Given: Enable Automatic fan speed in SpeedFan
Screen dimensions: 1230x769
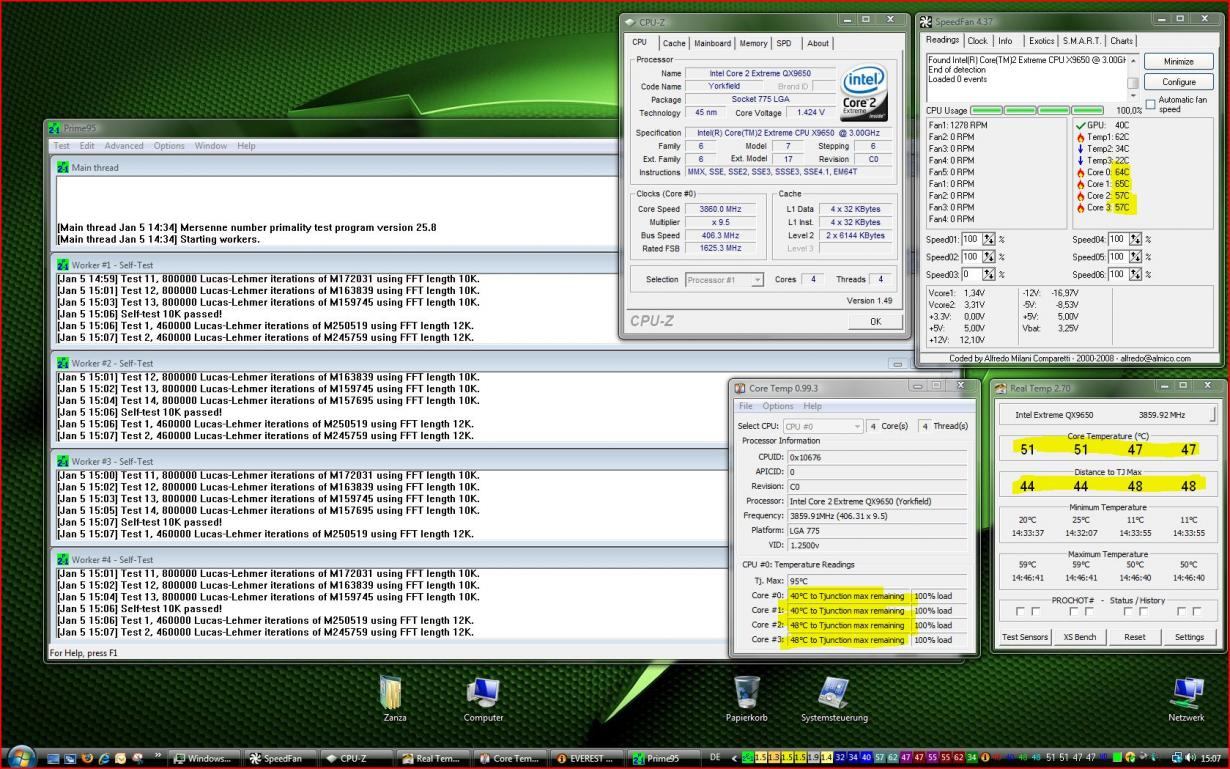Looking at the screenshot, I should pyautogui.click(x=1149, y=103).
